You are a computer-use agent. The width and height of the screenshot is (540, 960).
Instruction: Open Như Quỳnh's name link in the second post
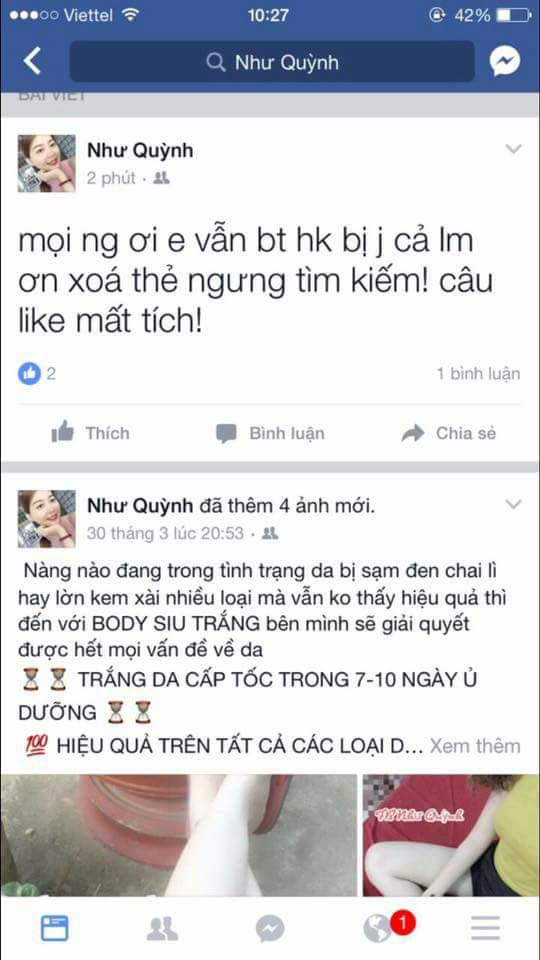click(x=140, y=506)
